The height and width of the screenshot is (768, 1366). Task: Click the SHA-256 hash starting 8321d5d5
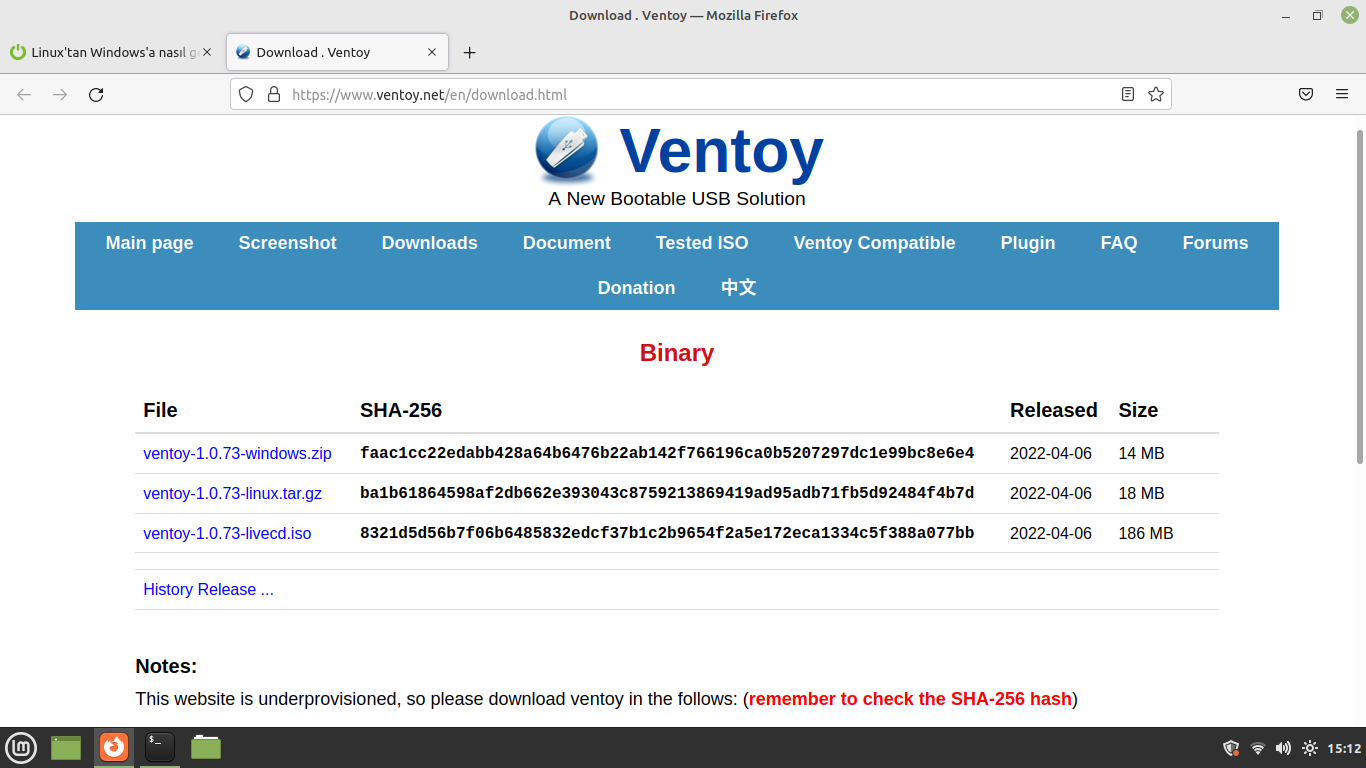(x=667, y=533)
